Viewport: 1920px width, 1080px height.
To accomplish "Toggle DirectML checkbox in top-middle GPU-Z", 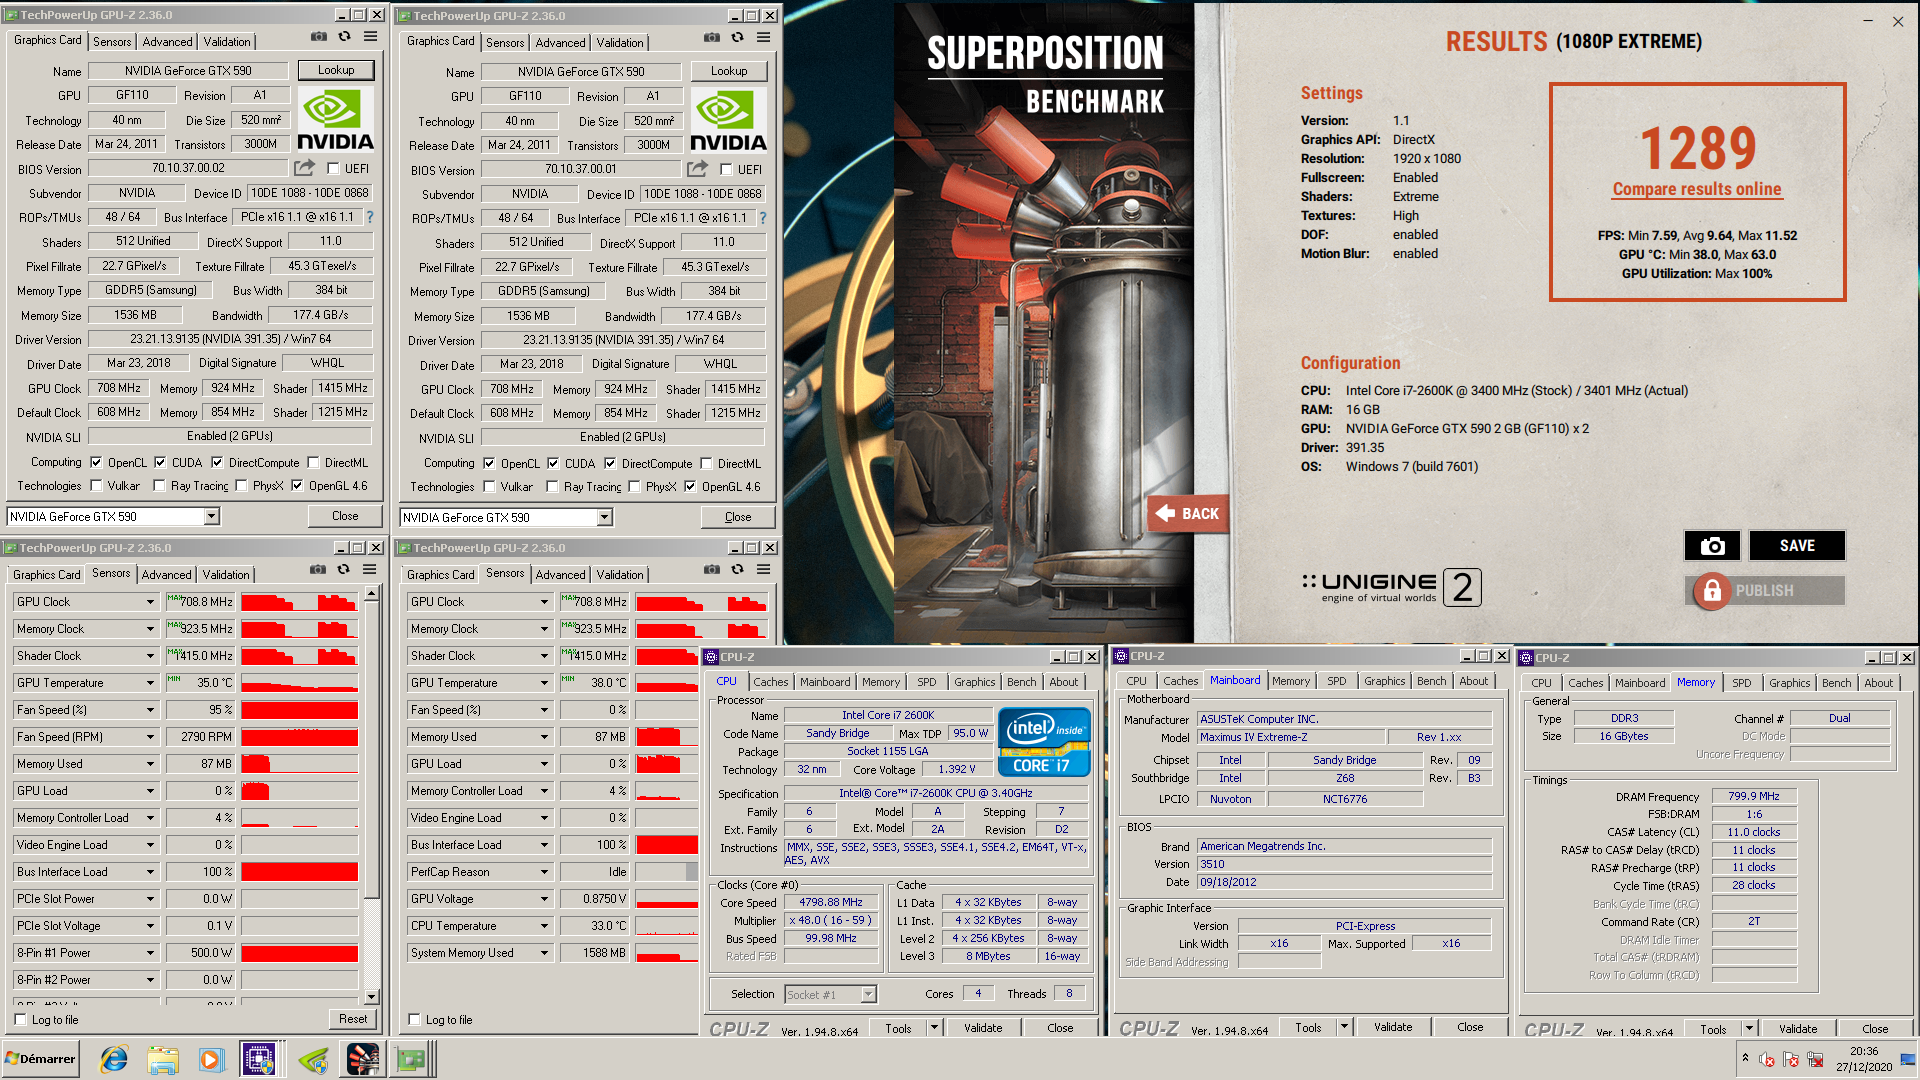I will pos(706,464).
